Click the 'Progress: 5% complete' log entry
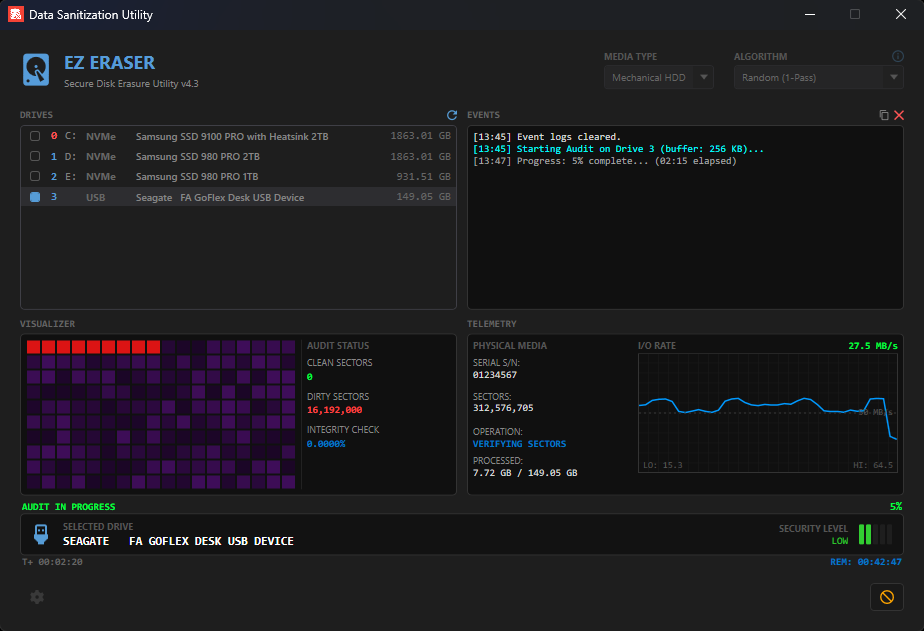 tap(604, 161)
